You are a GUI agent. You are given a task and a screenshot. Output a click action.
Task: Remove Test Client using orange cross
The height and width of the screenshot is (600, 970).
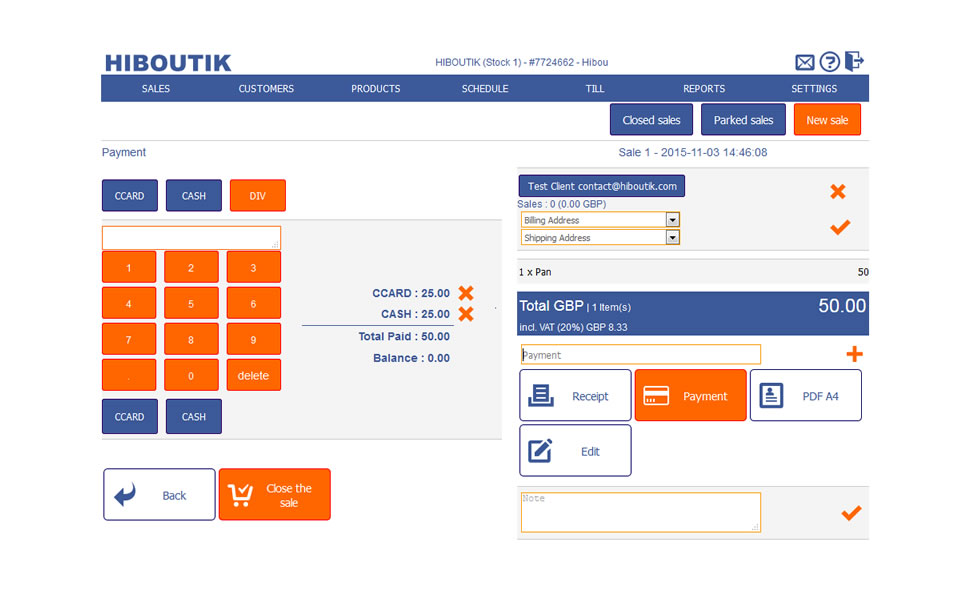tap(838, 191)
